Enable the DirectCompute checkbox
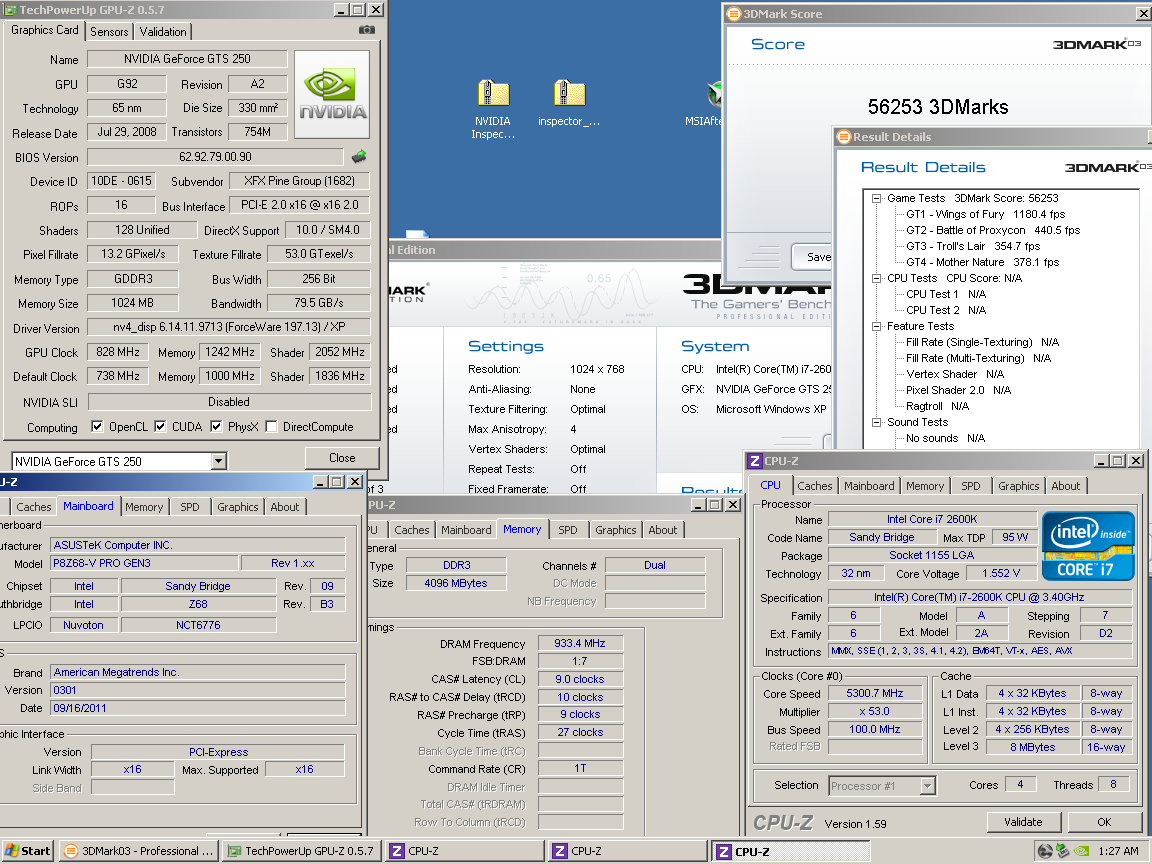Image resolution: width=1152 pixels, height=864 pixels. (x=271, y=426)
